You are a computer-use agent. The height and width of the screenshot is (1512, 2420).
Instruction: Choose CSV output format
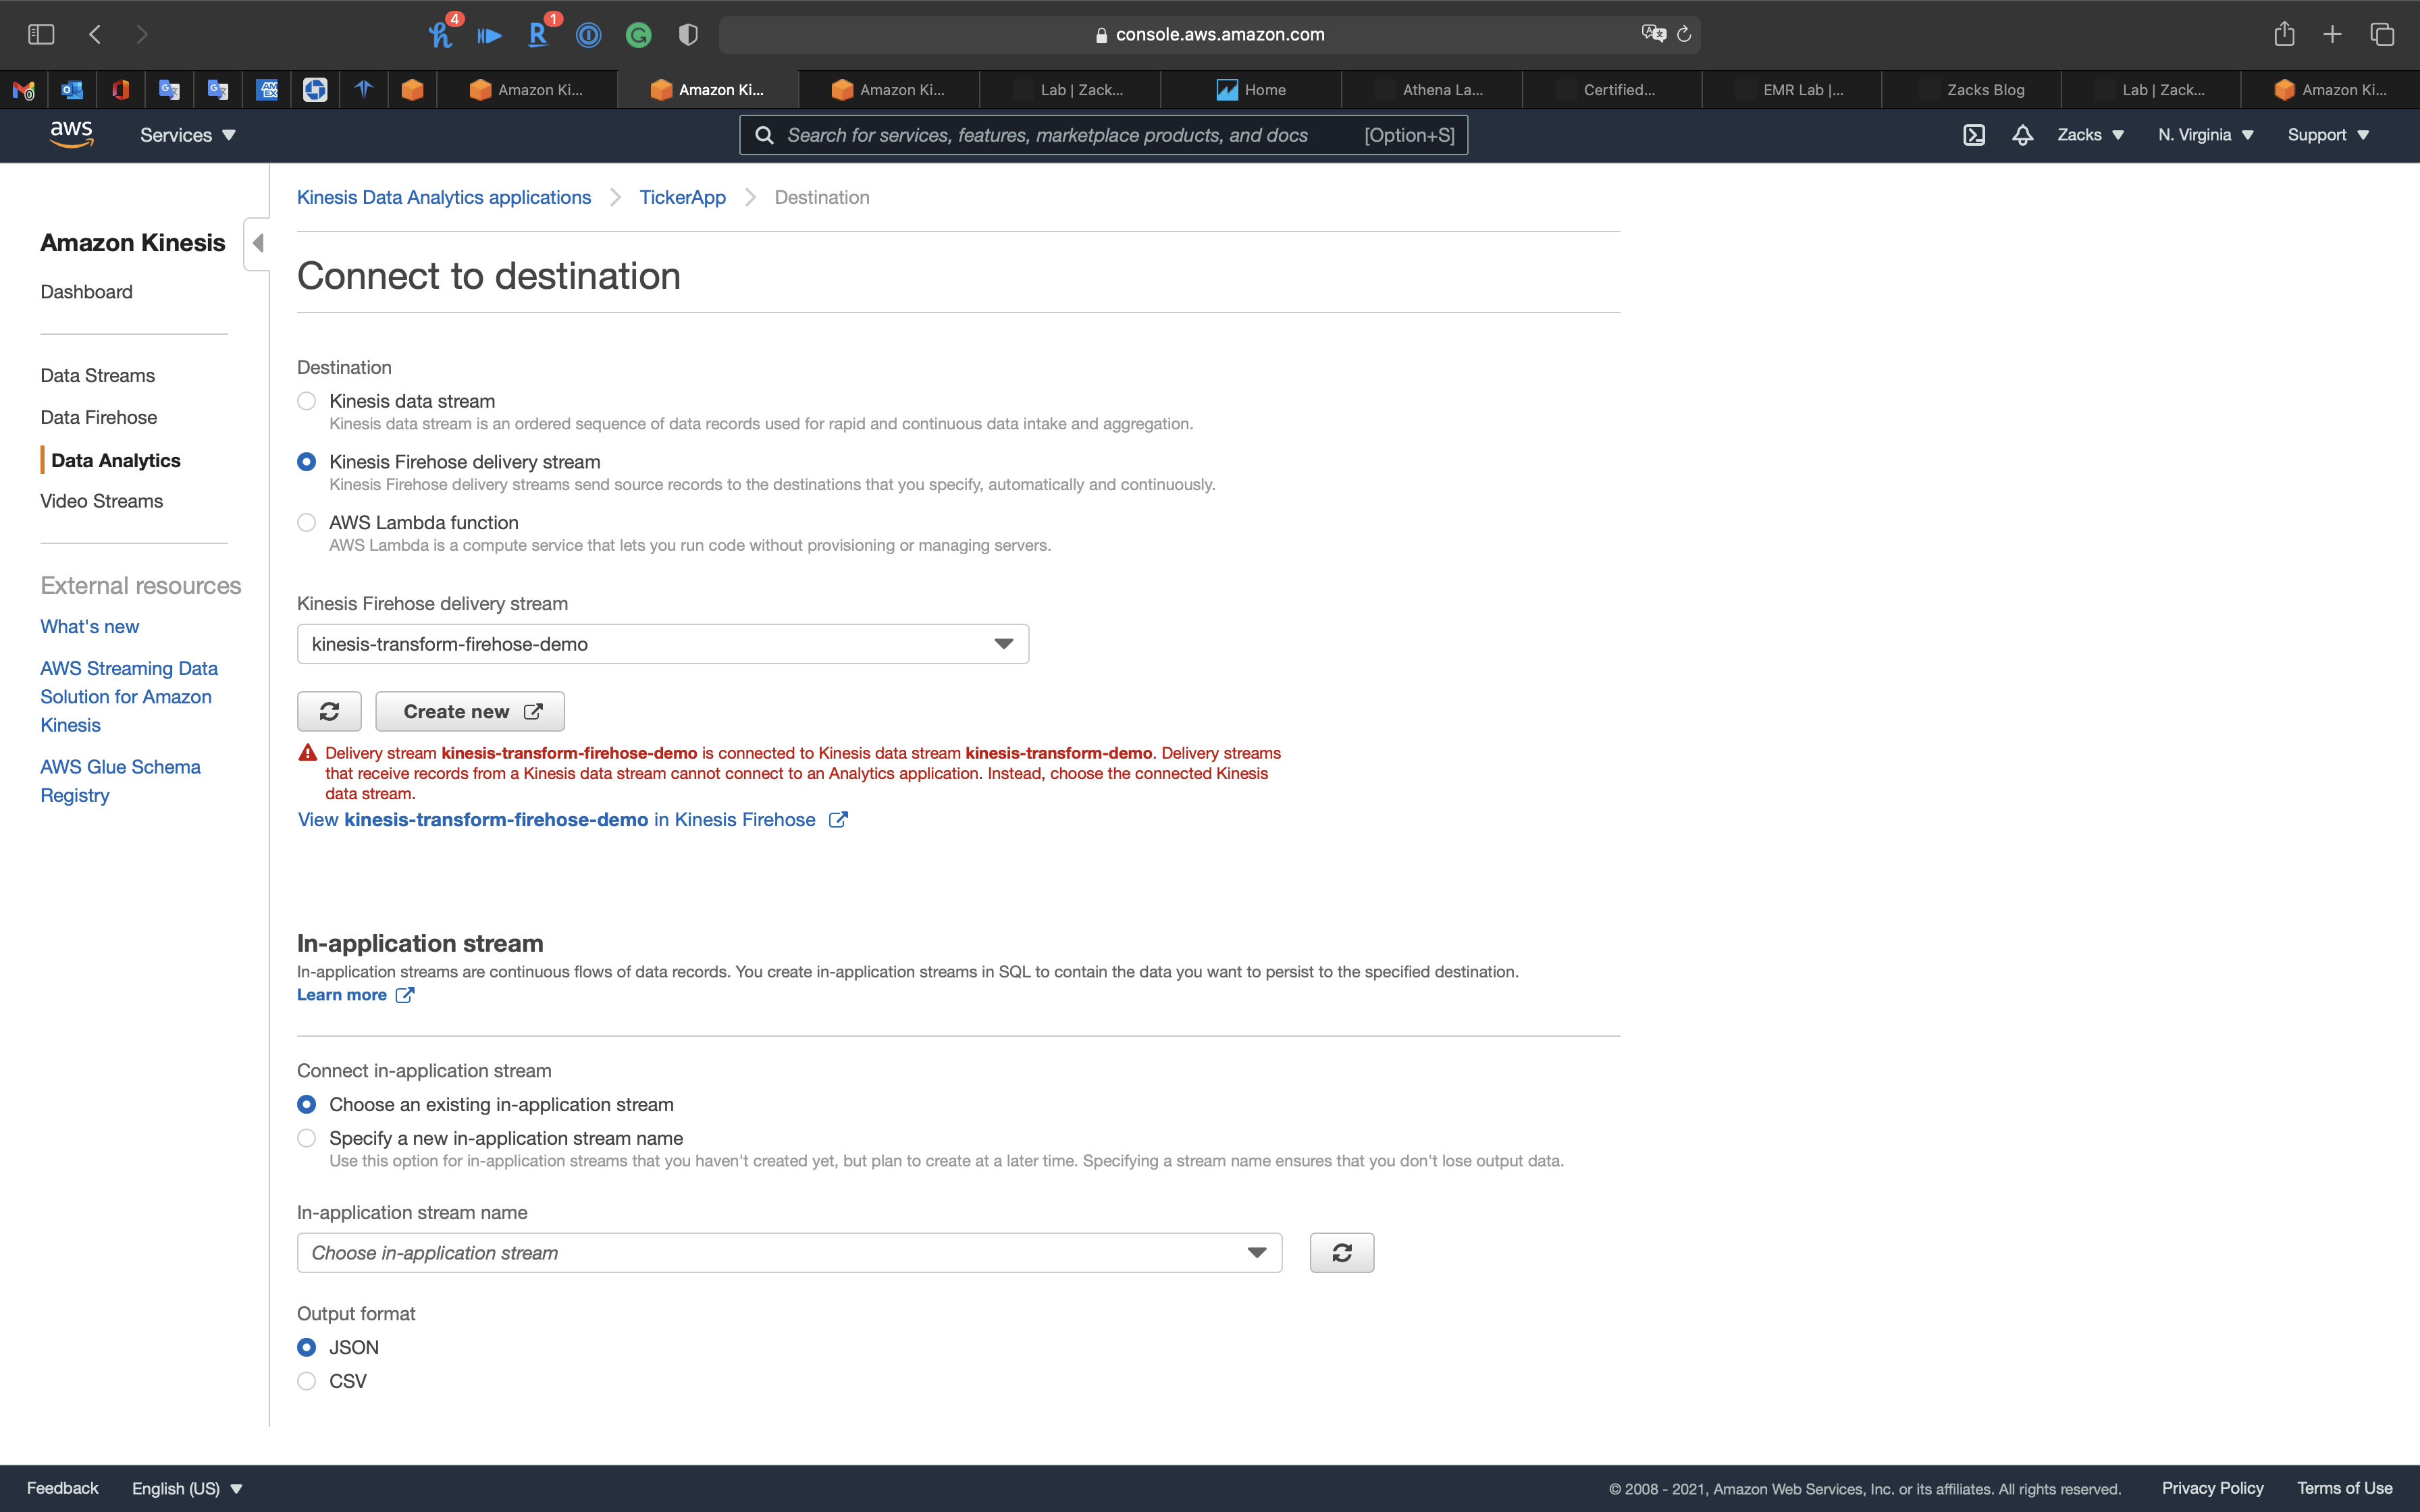(x=307, y=1381)
